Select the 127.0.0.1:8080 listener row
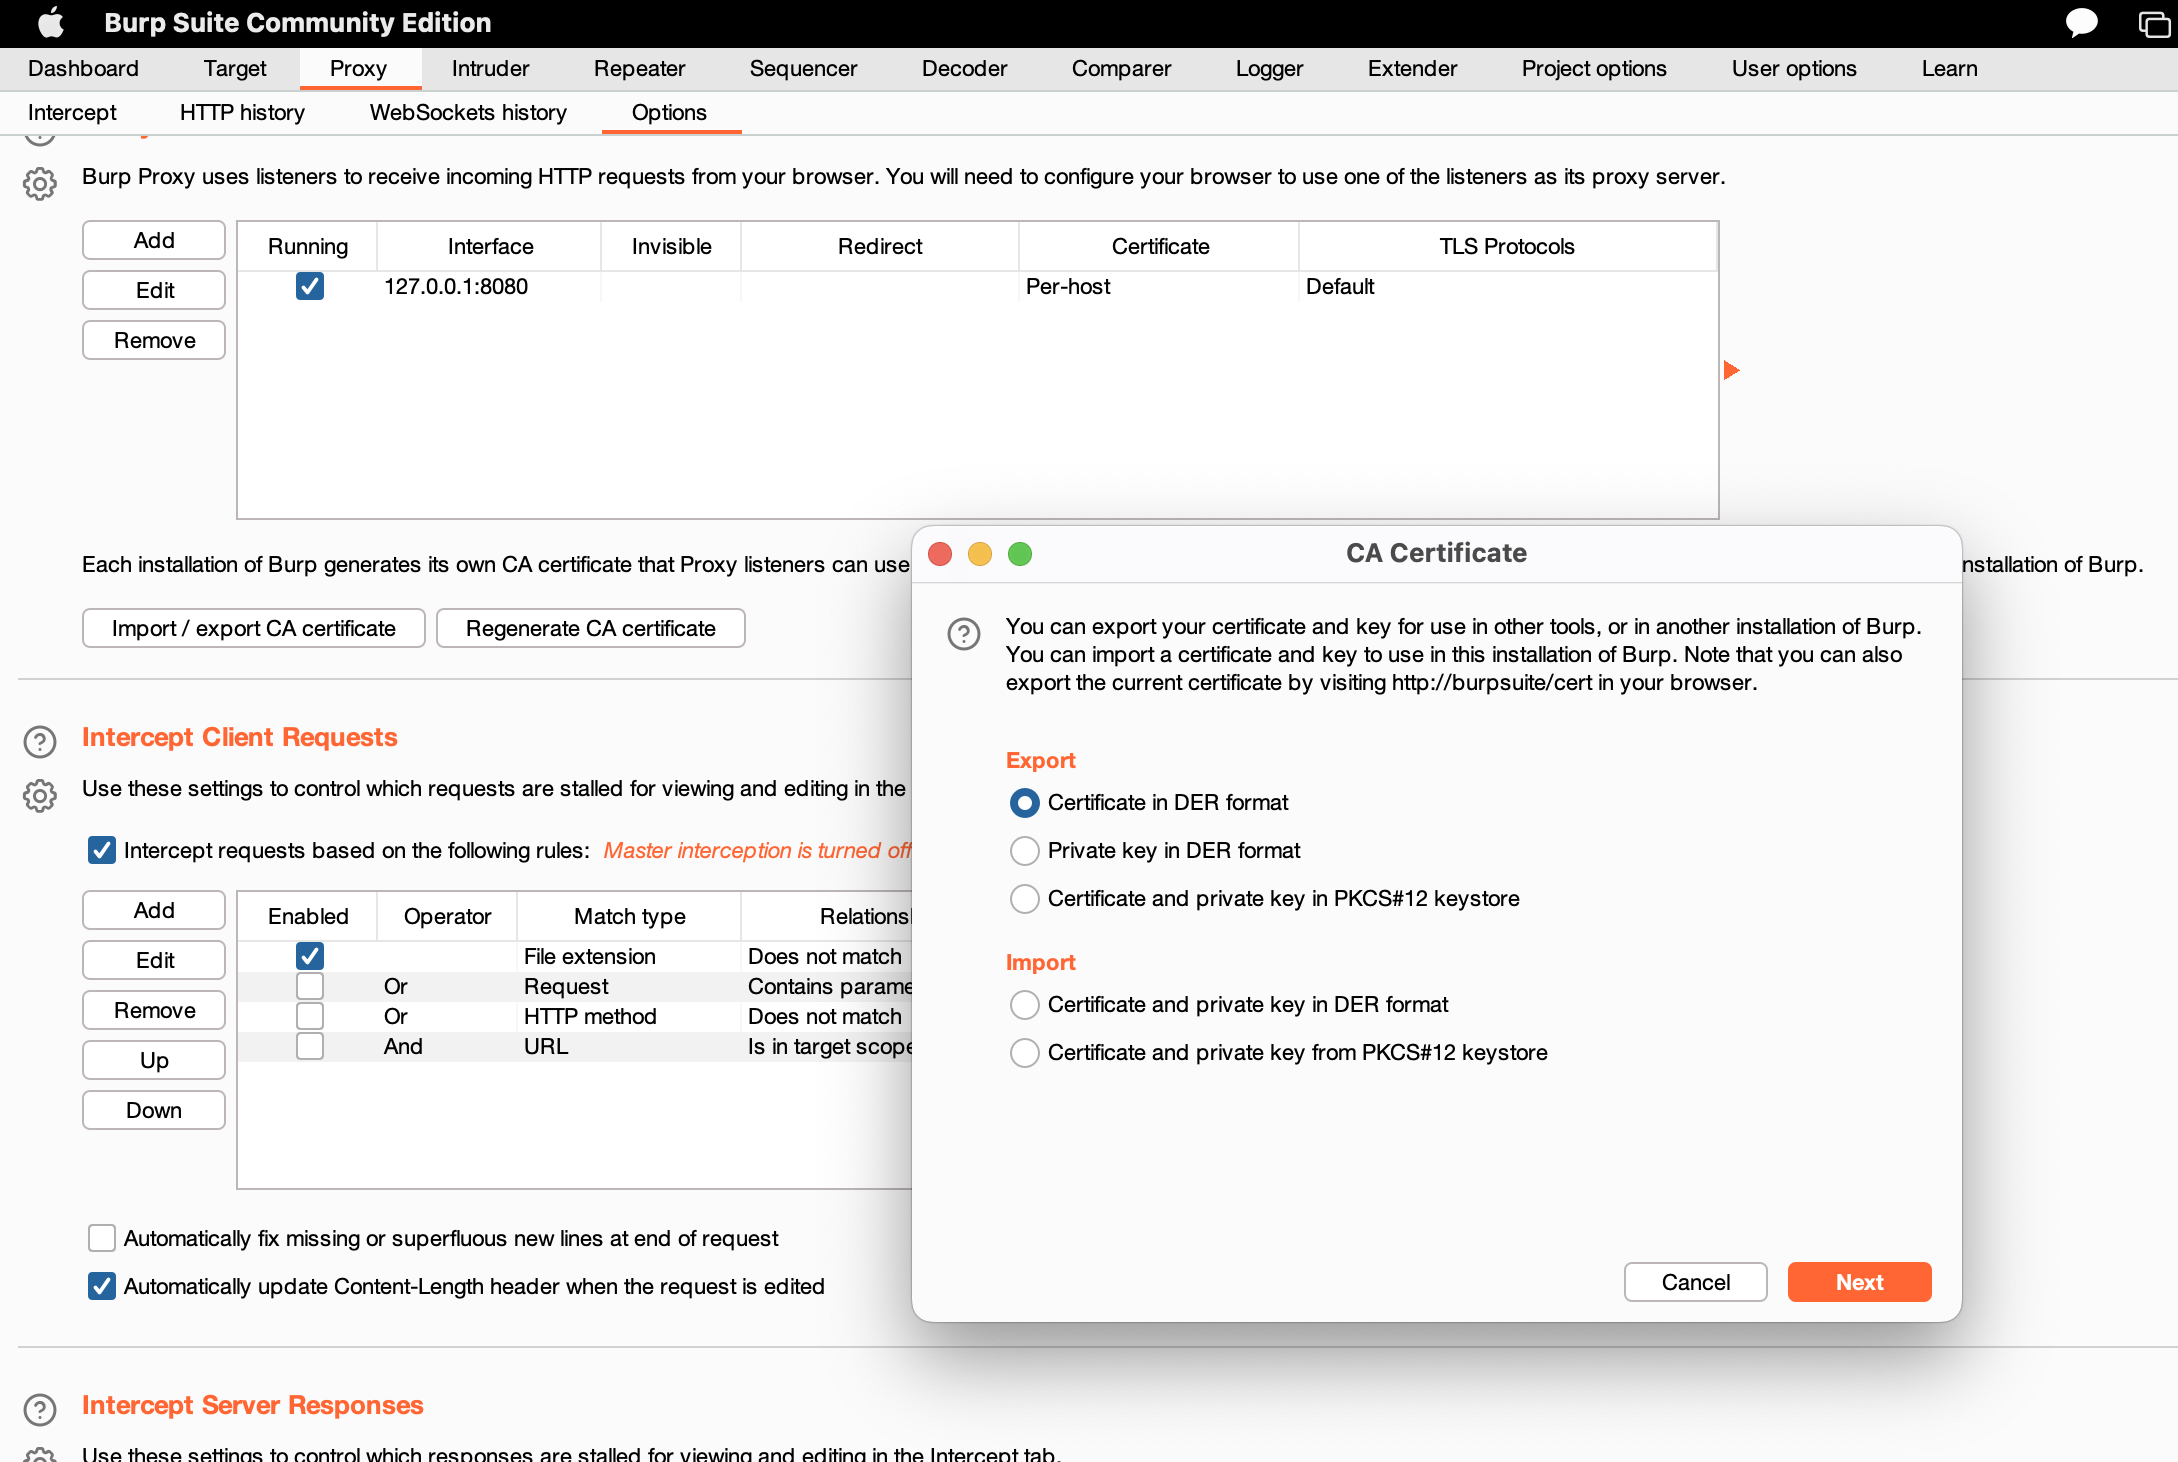Image resolution: width=2178 pixels, height=1462 pixels. pyautogui.click(x=456, y=287)
